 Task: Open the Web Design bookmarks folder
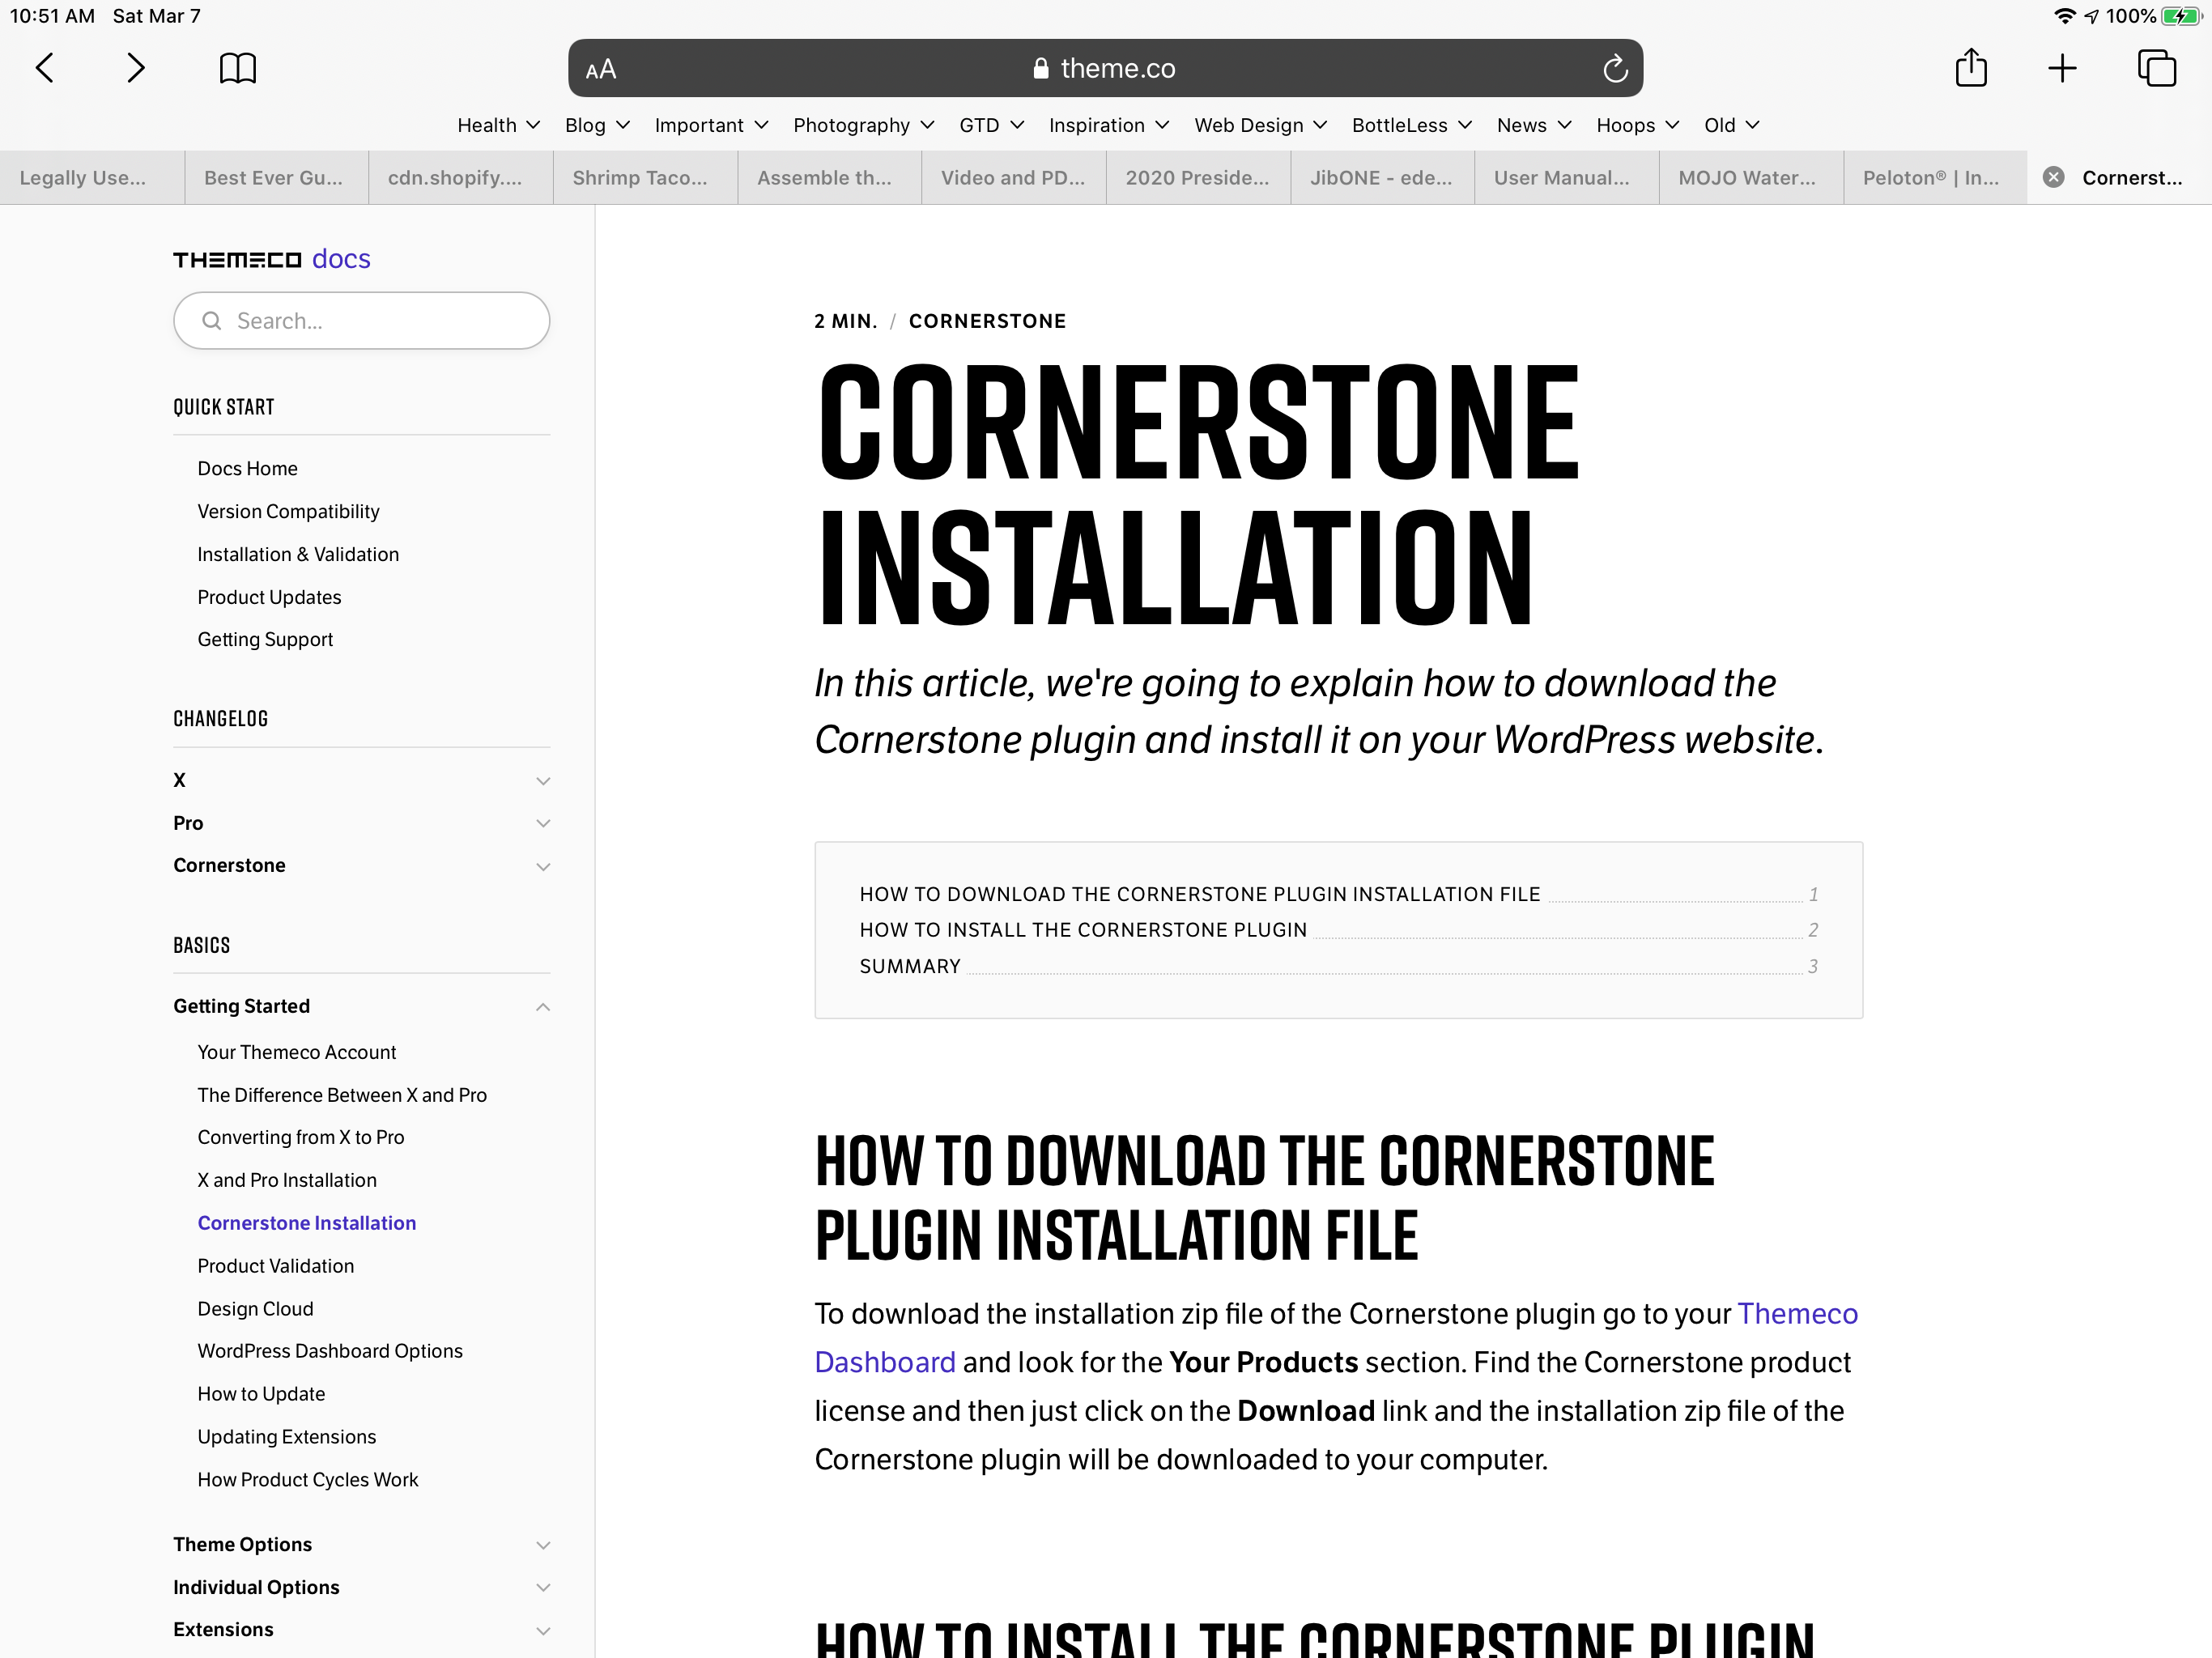[1260, 125]
